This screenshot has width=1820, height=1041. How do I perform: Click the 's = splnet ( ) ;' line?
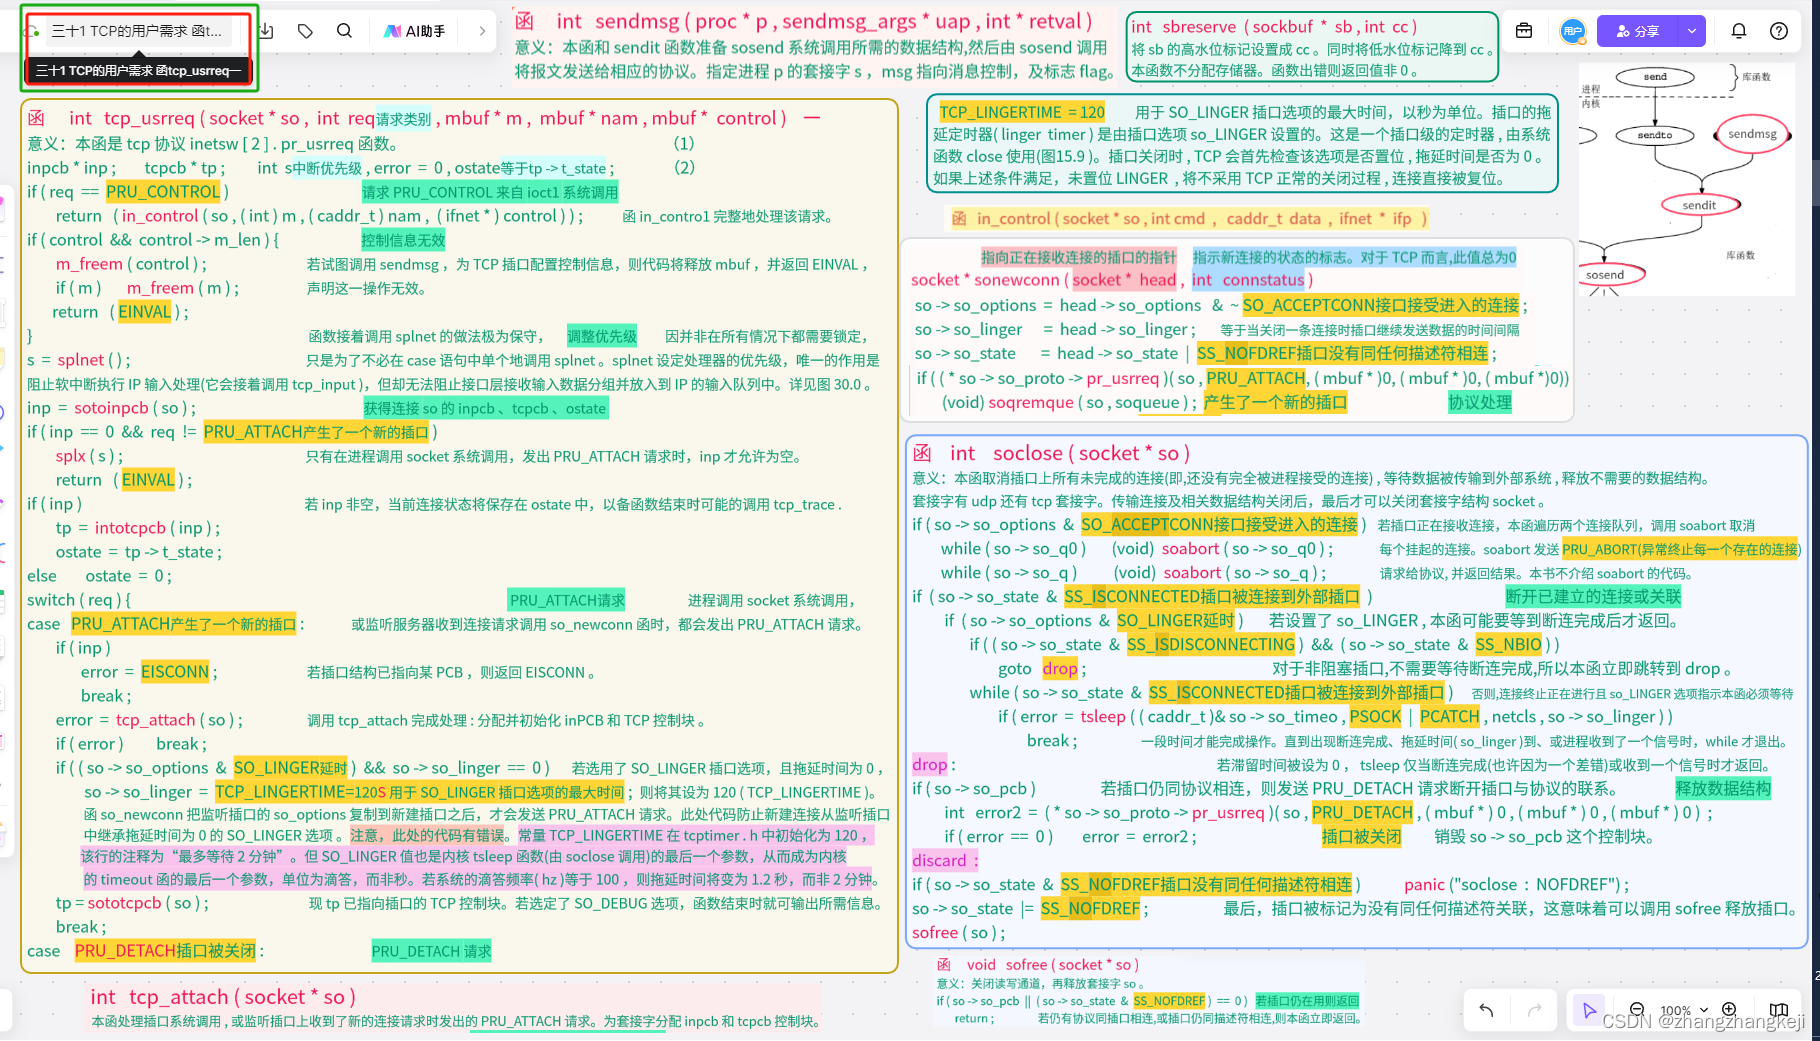[79, 360]
